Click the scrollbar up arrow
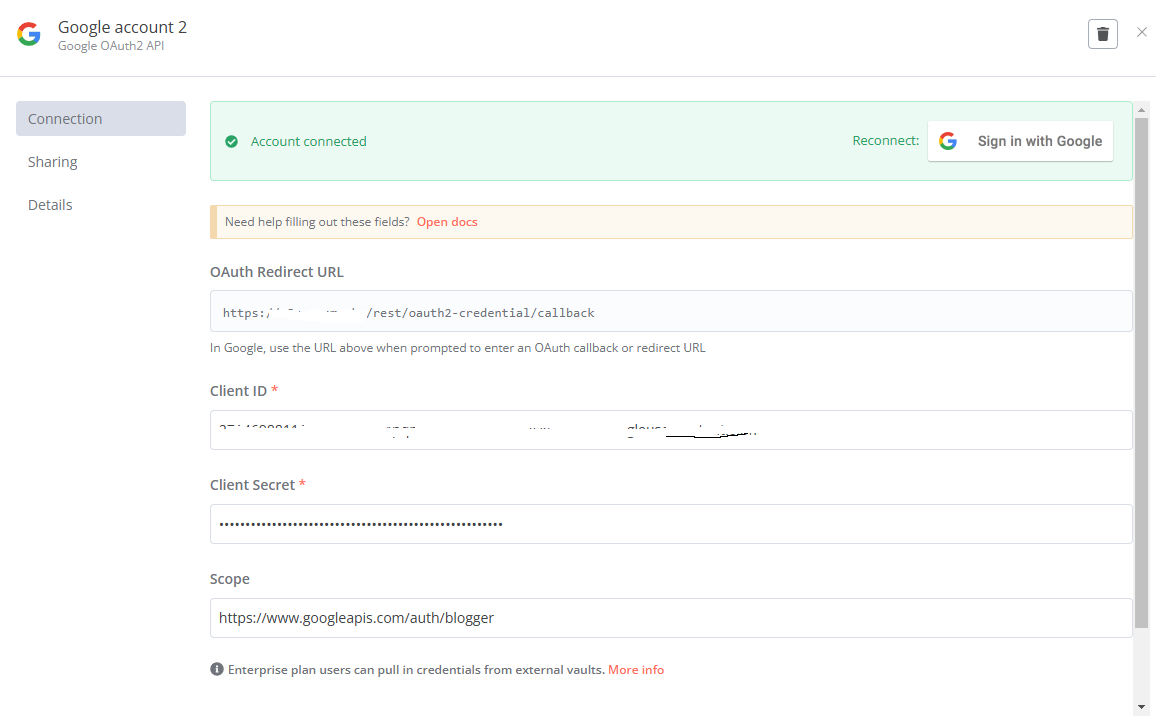1156x728 pixels. coord(1141,110)
